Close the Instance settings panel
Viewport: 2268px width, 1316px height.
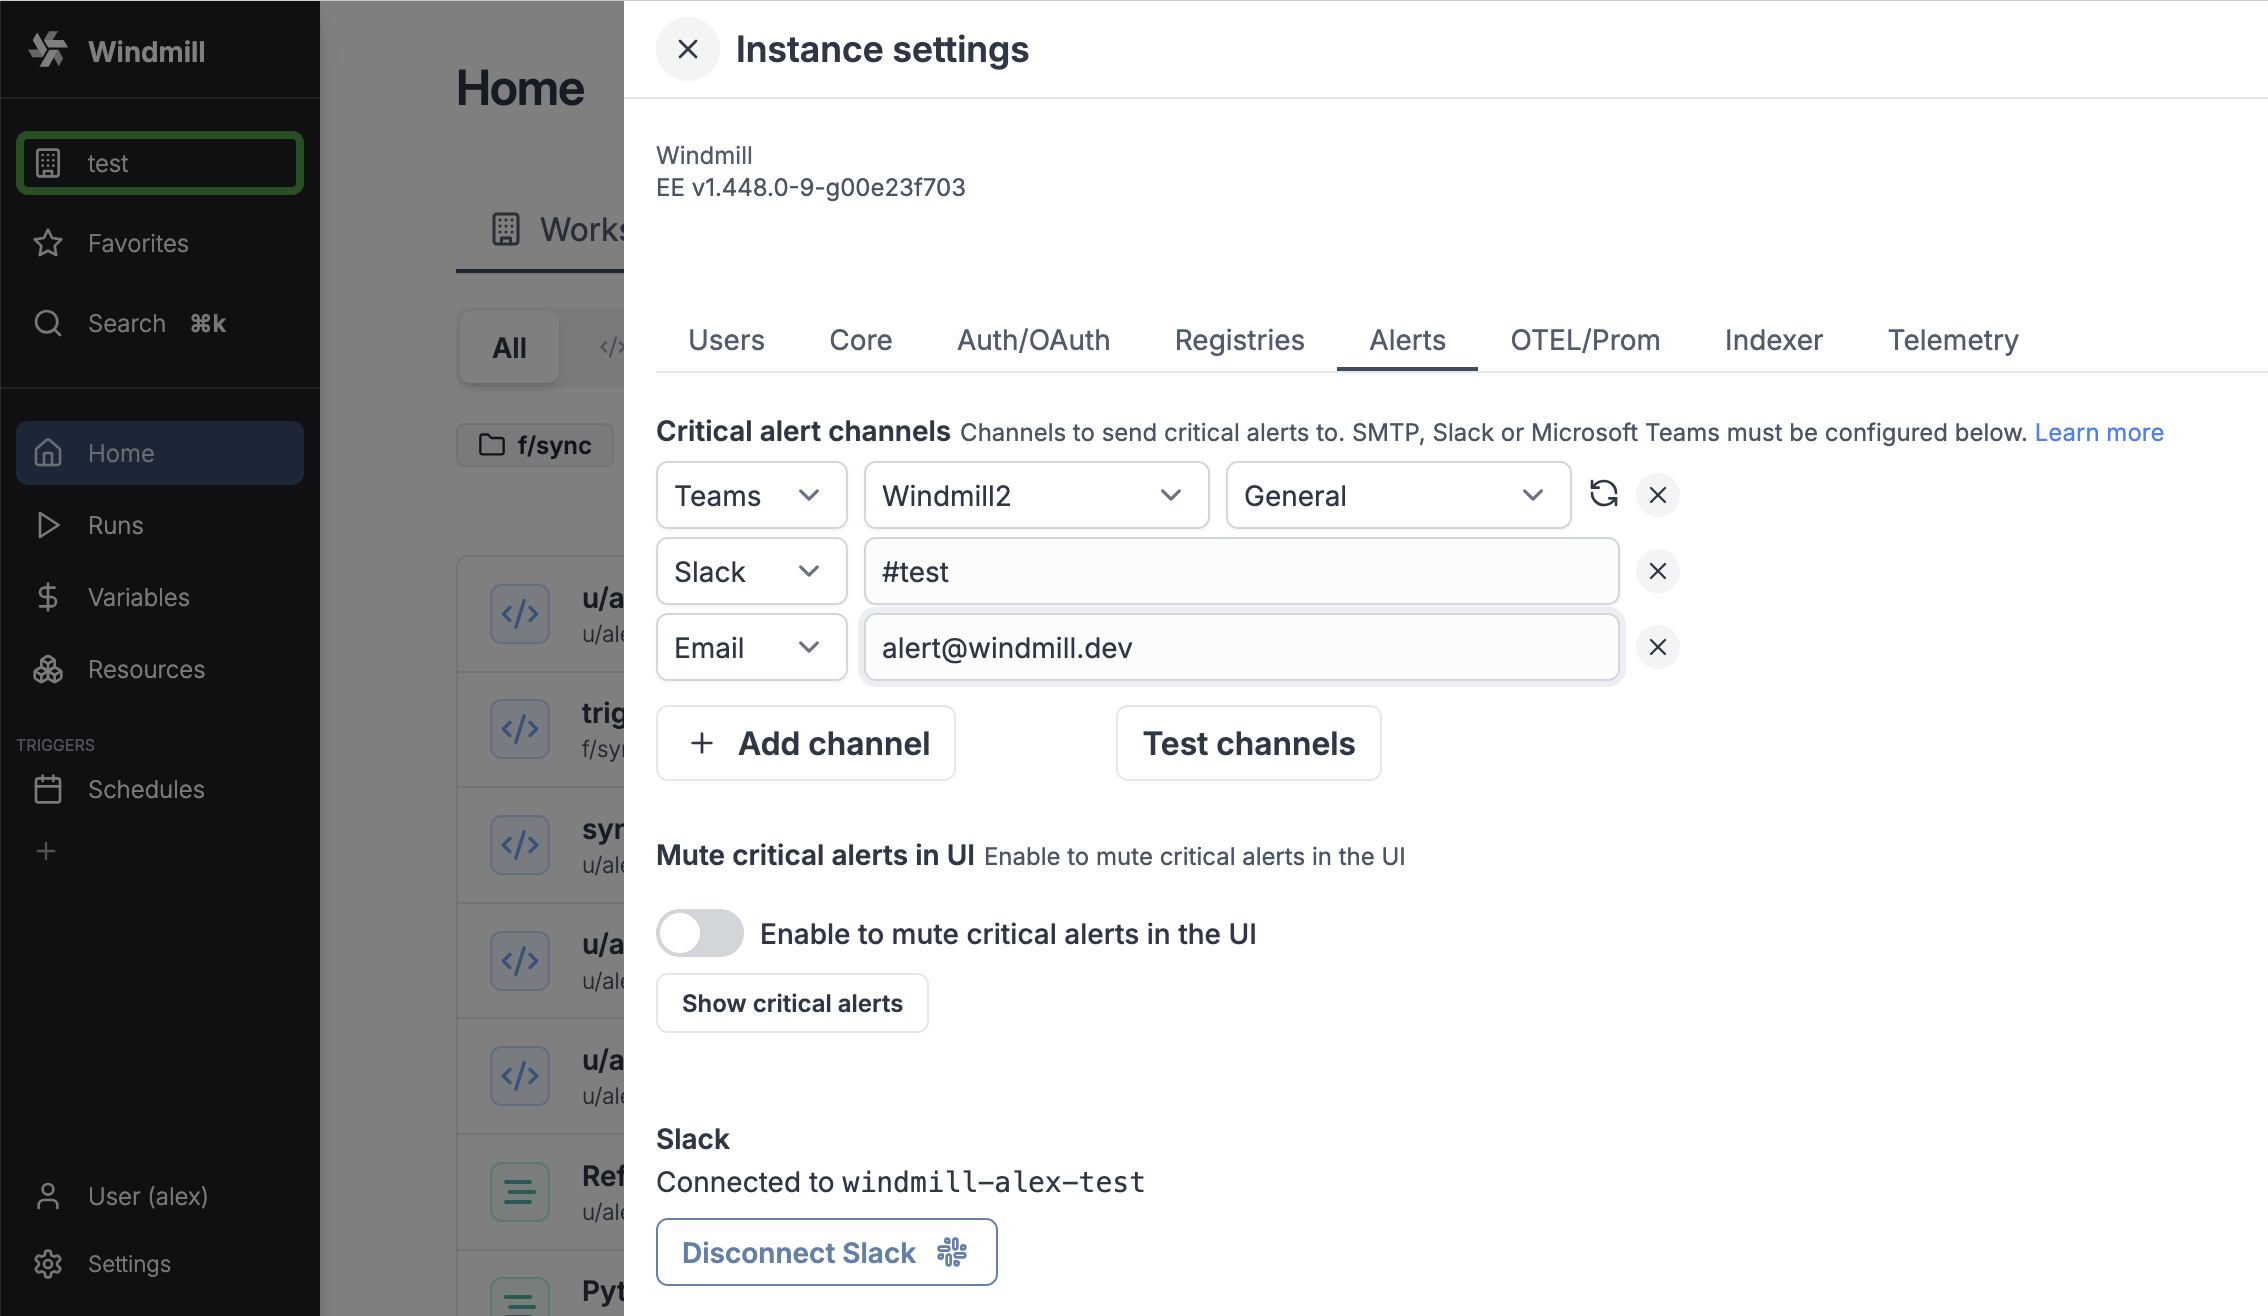(x=687, y=49)
